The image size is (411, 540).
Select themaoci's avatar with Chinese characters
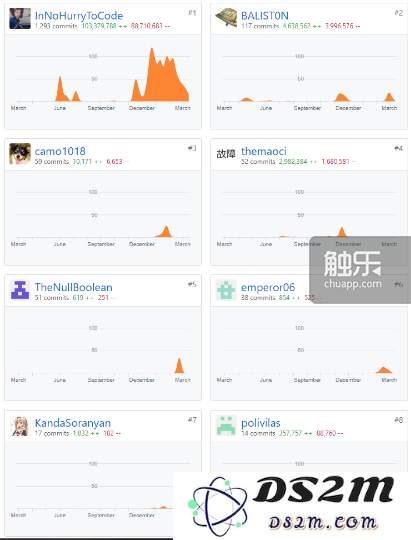(226, 154)
